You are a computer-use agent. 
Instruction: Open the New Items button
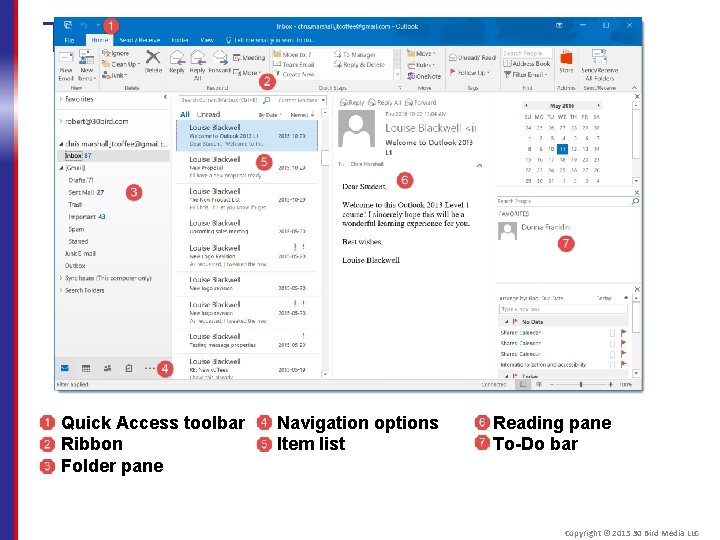tap(86, 66)
